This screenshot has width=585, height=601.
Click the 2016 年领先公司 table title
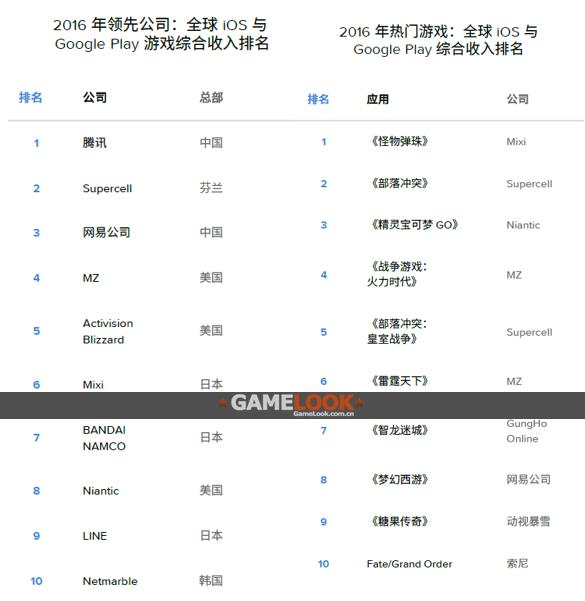(x=161, y=34)
